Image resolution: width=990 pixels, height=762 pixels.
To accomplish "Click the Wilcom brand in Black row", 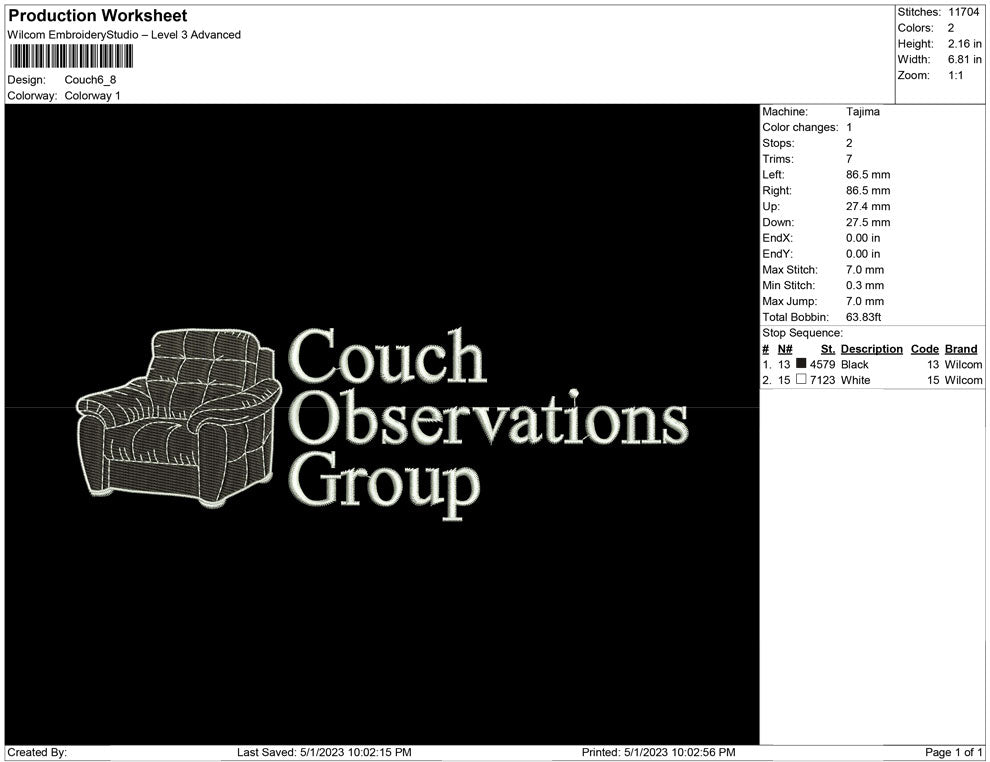I will point(963,365).
